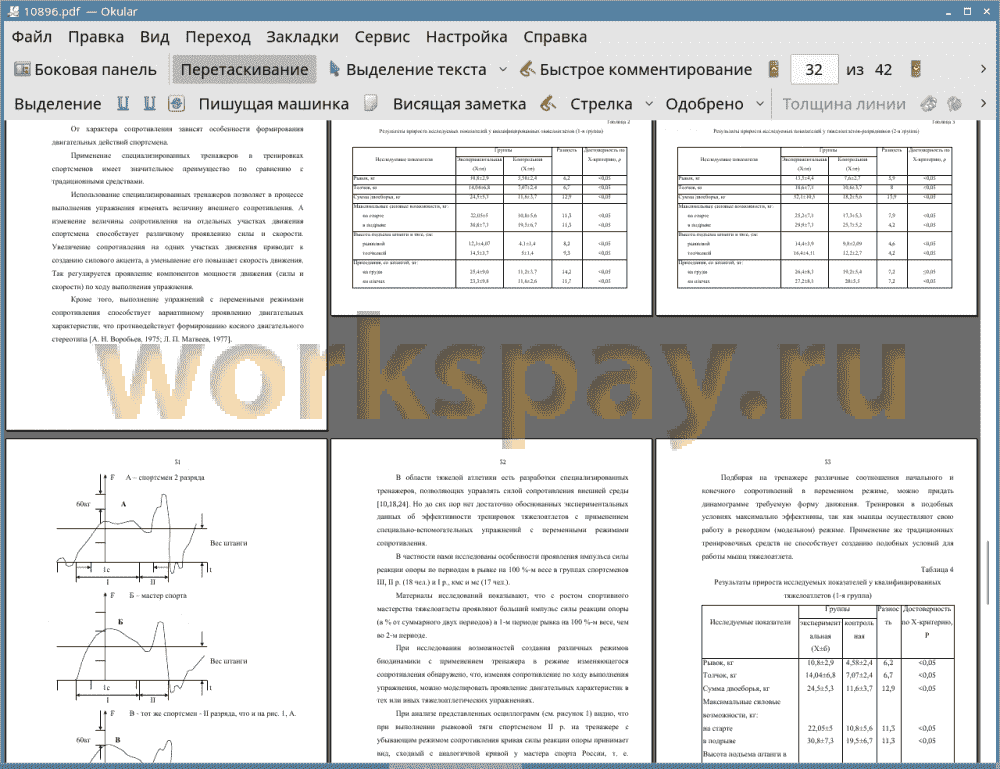Open the Настройка menu
Screen dimensions: 1000x769
466,37
